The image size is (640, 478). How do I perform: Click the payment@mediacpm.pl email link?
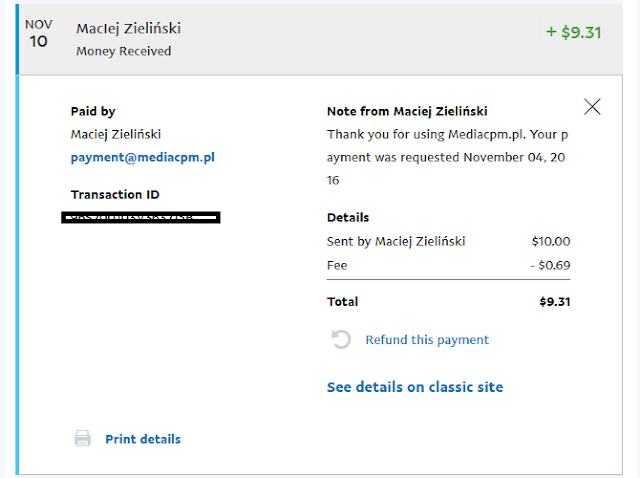[142, 158]
